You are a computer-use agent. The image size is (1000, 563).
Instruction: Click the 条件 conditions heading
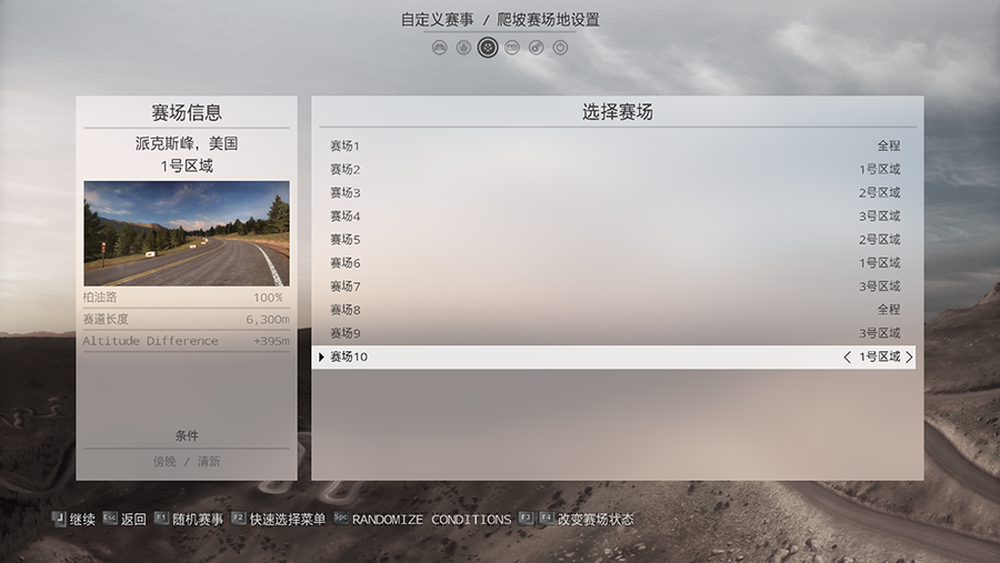(186, 436)
